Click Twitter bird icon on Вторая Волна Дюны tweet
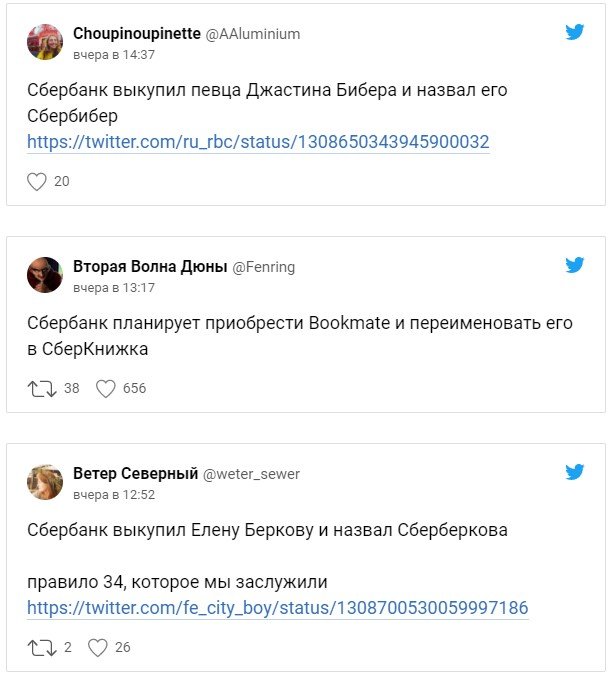The width and height of the screenshot is (610, 674). pos(574,265)
